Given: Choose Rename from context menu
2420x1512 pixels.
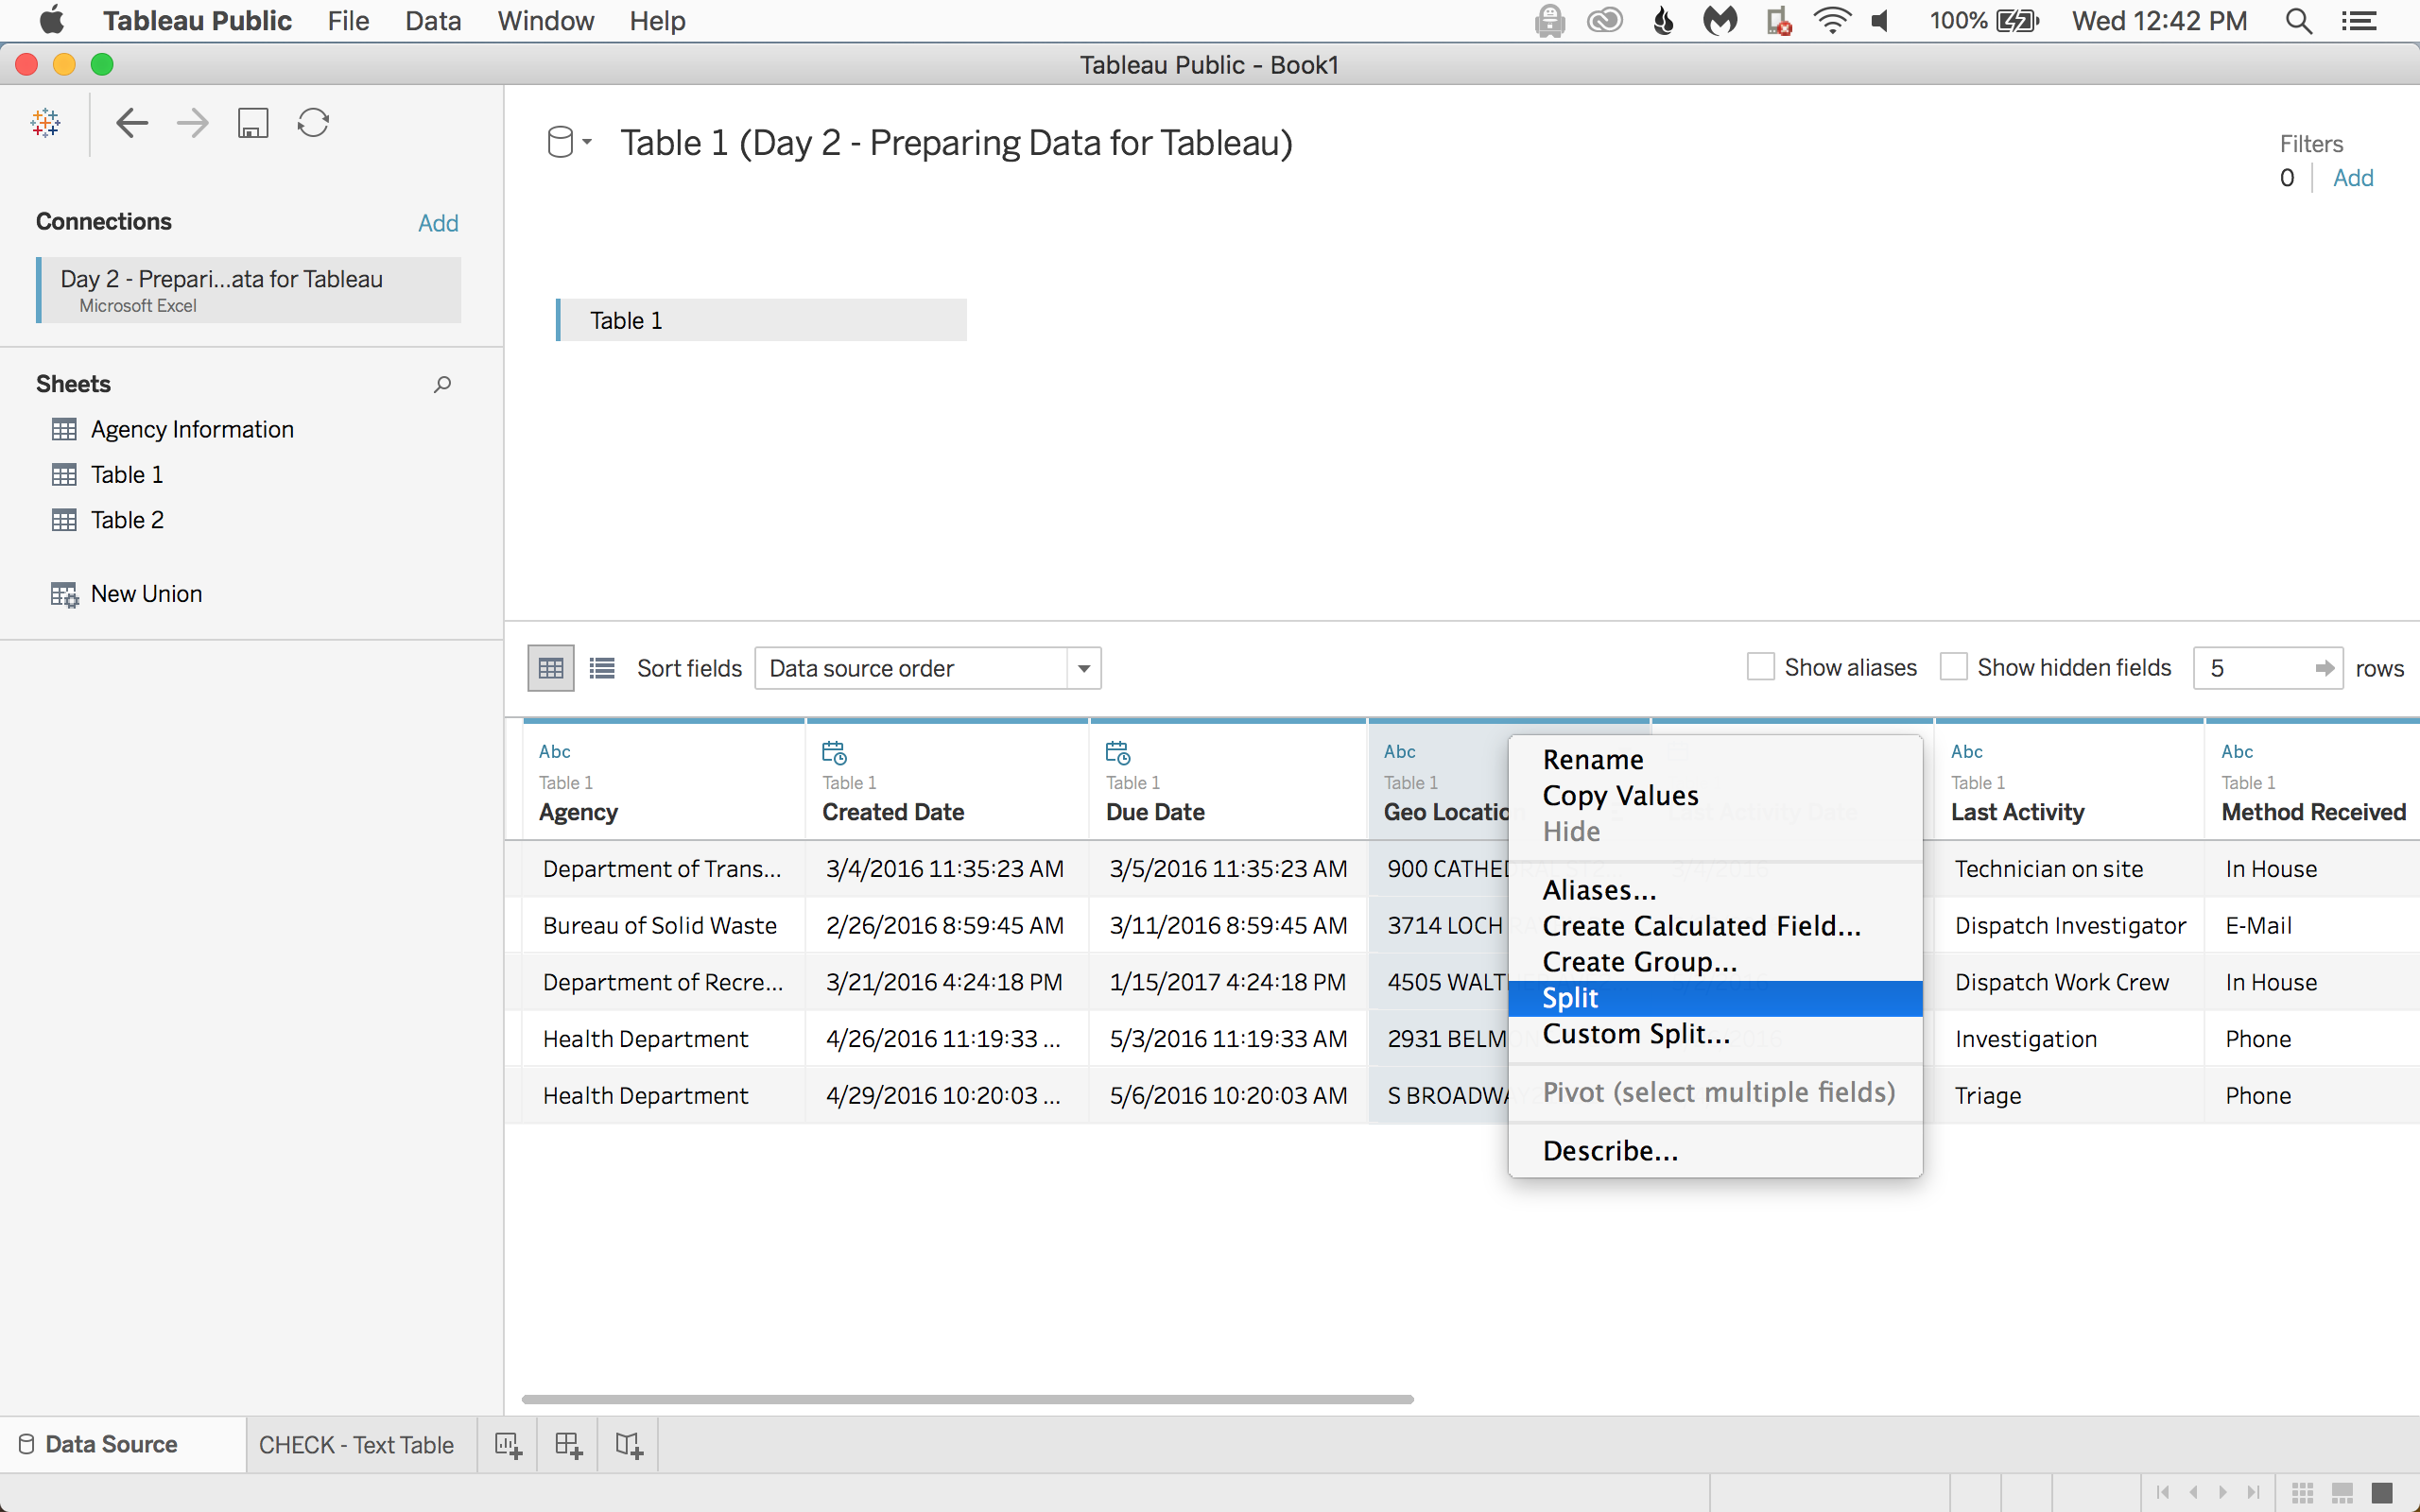Looking at the screenshot, I should click(x=1715, y=759).
